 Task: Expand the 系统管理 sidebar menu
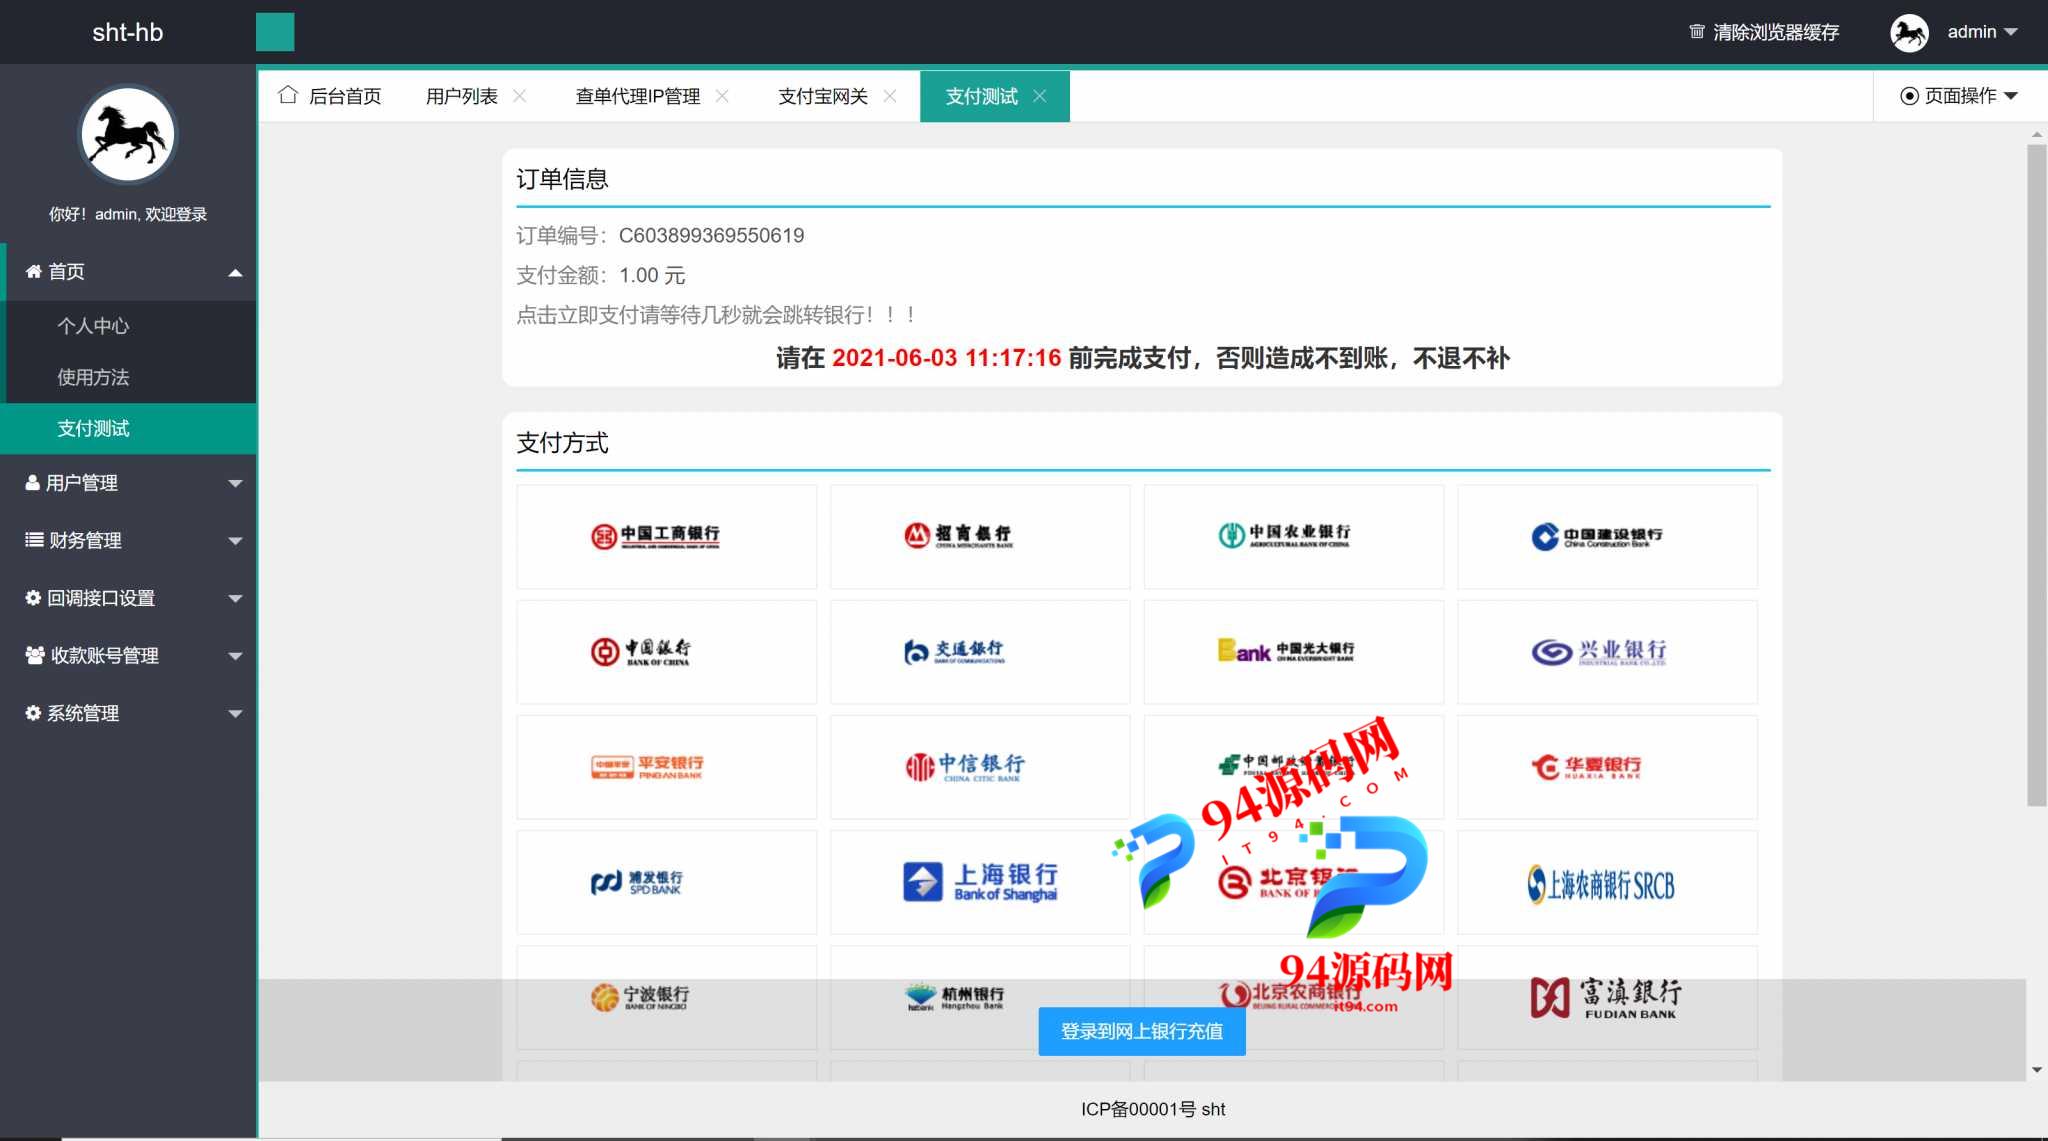(x=128, y=713)
